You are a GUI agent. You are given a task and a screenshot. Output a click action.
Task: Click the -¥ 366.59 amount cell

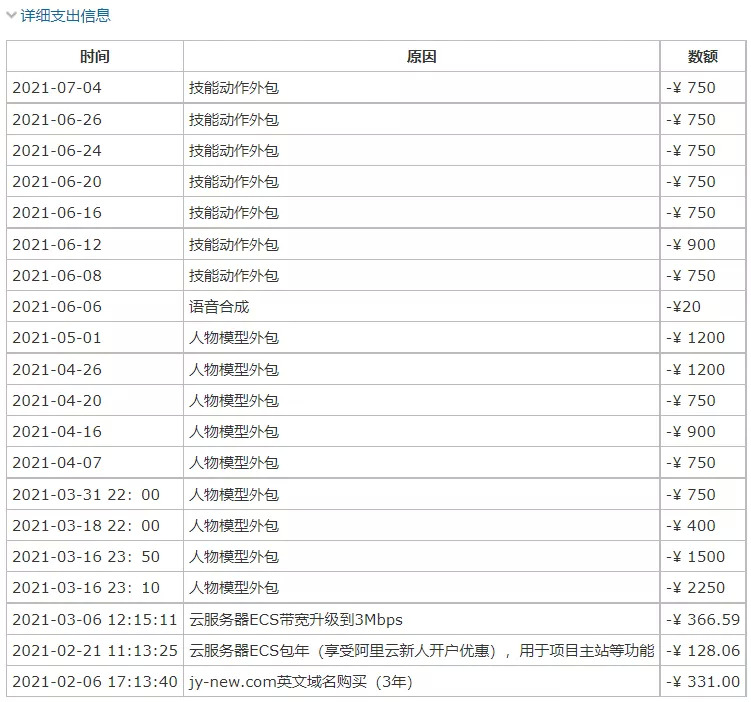click(703, 620)
